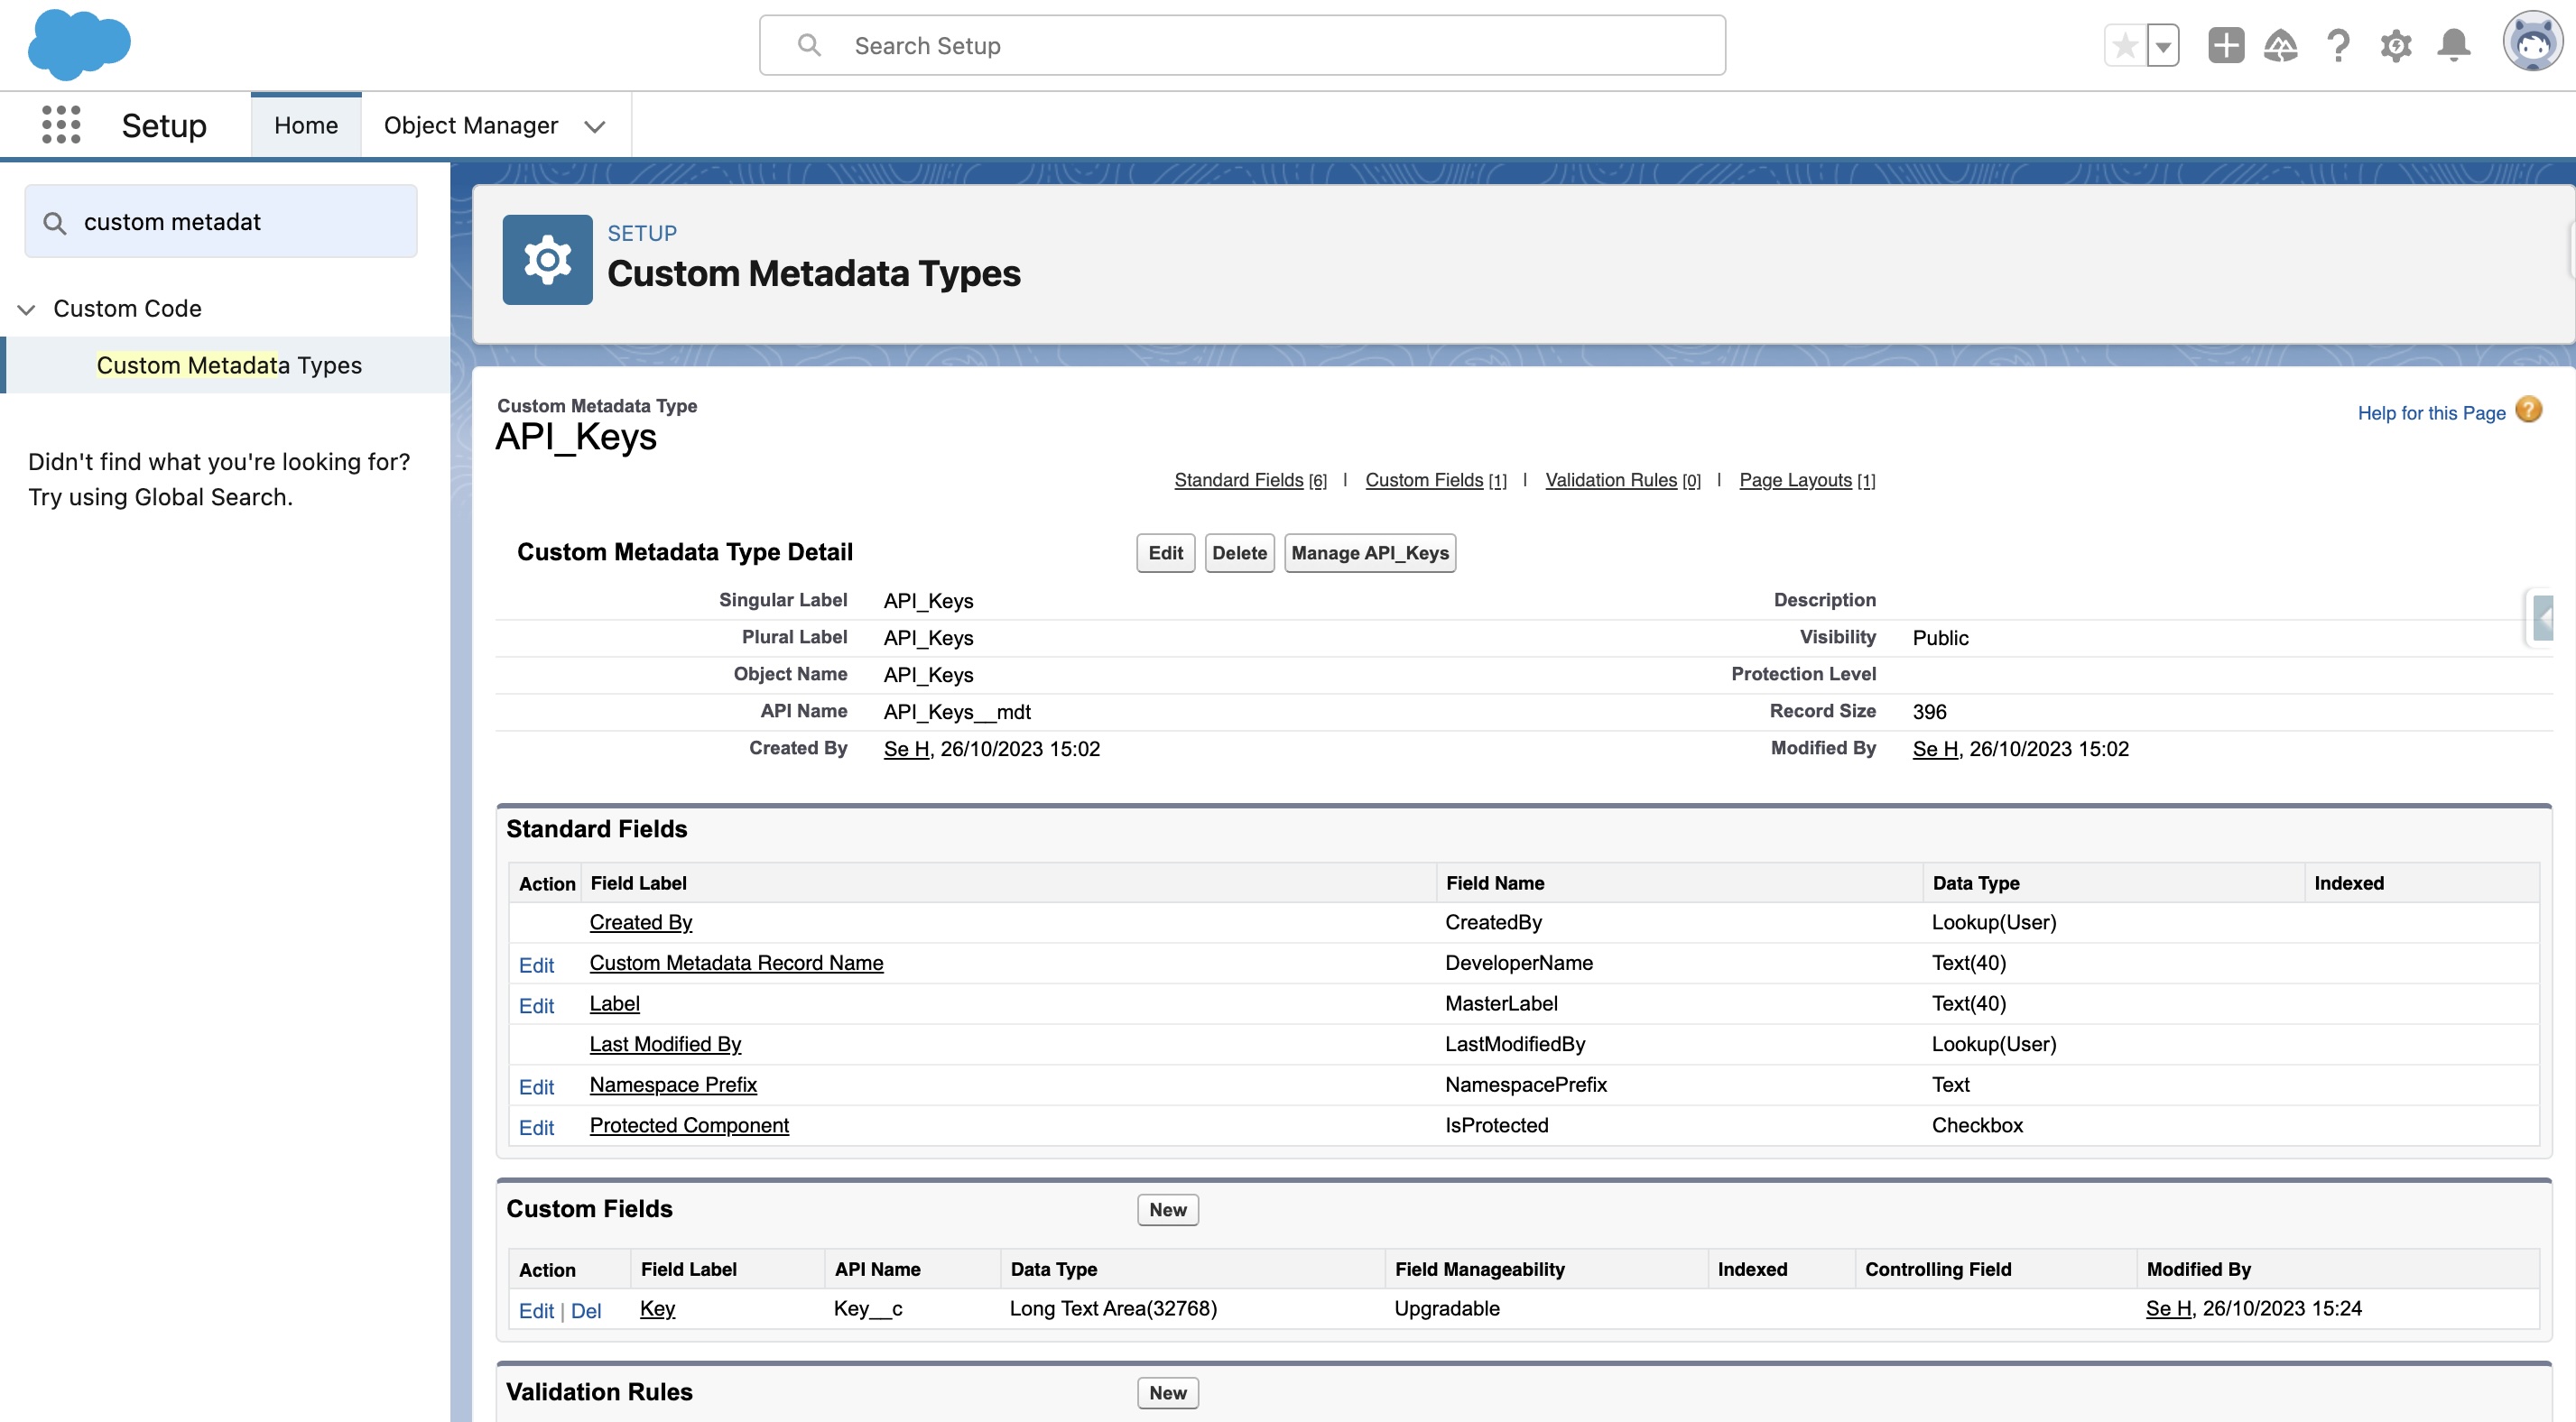Jump to Page Layouts [1] anchor link
This screenshot has height=1422, width=2576.
[x=1807, y=480]
